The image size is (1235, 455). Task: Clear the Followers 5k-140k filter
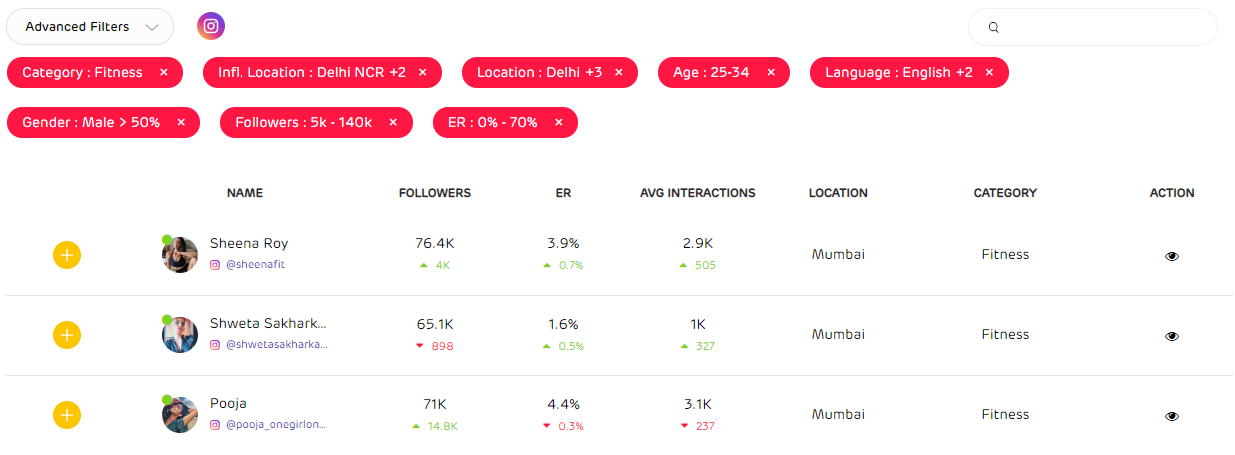pos(393,123)
